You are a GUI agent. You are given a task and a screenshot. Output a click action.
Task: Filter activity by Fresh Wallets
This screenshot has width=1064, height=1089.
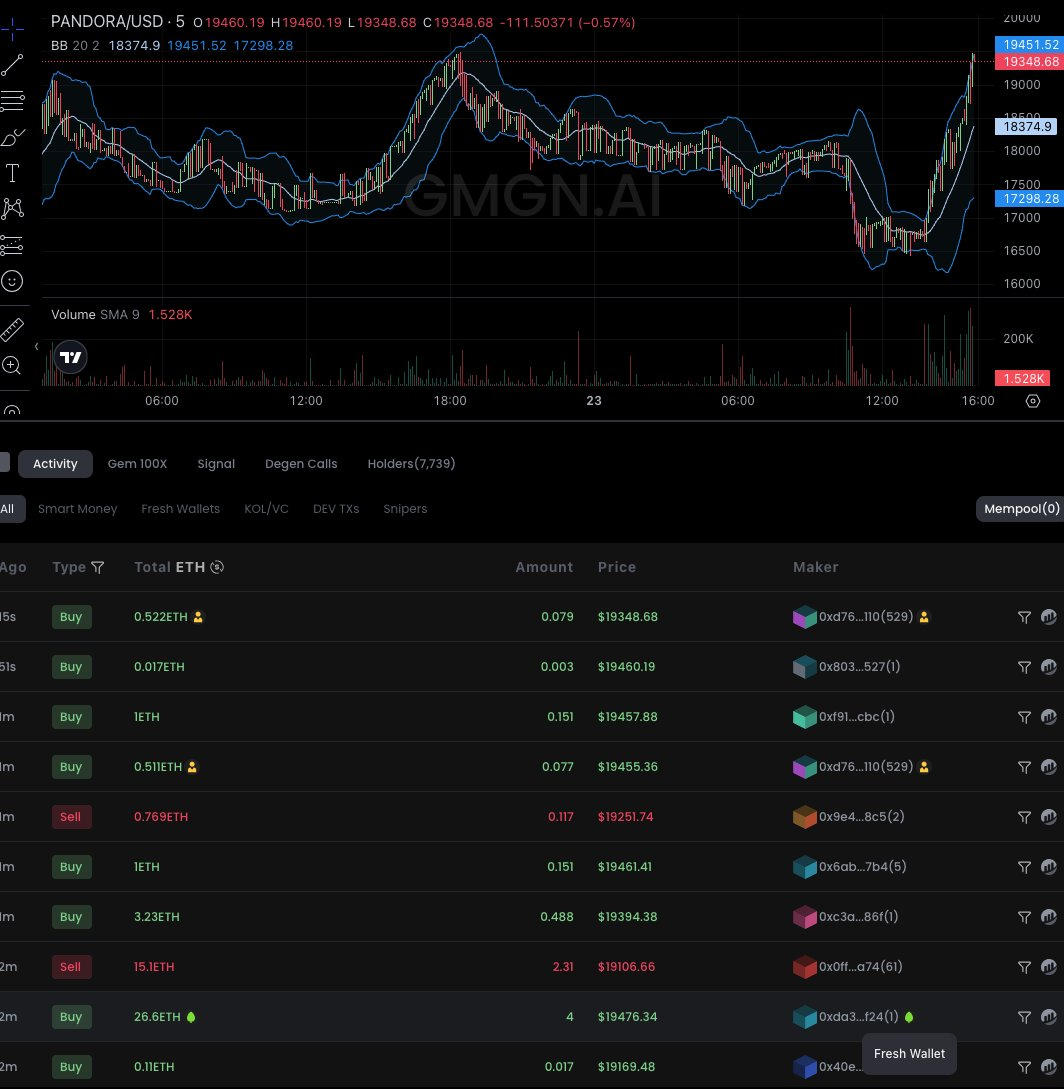point(180,509)
